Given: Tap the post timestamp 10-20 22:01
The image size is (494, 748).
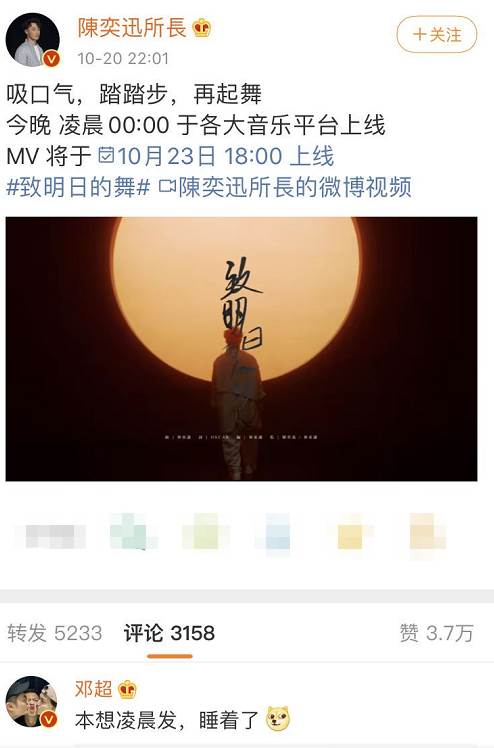Looking at the screenshot, I should coord(123,59).
